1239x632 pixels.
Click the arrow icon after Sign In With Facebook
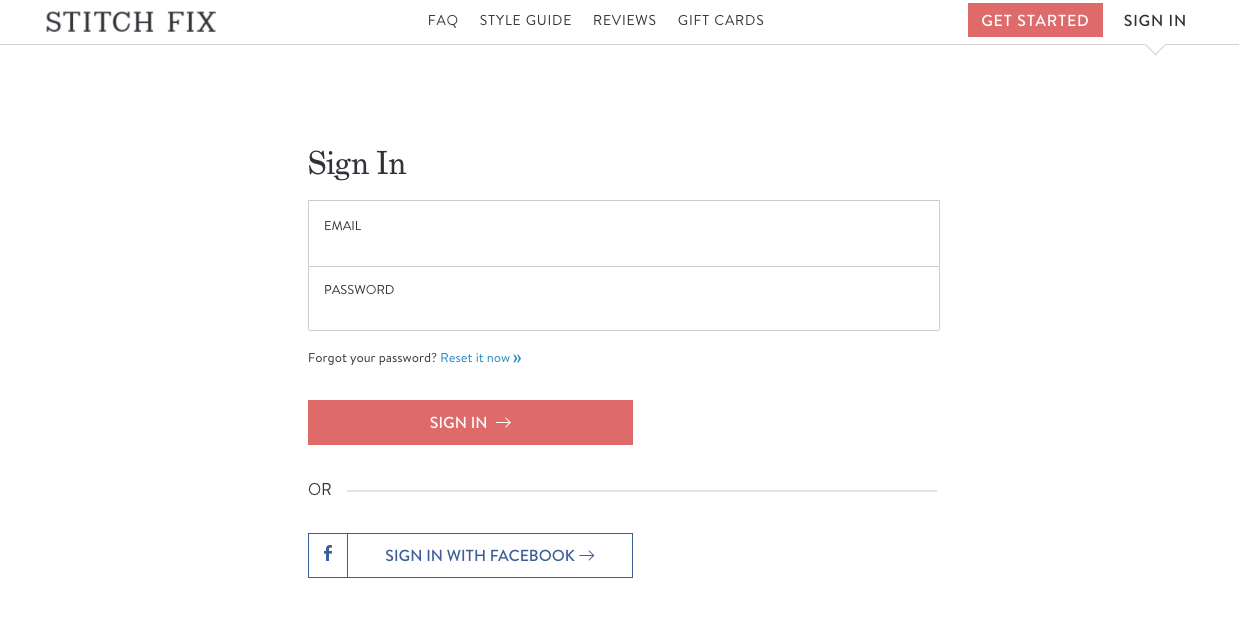(587, 556)
